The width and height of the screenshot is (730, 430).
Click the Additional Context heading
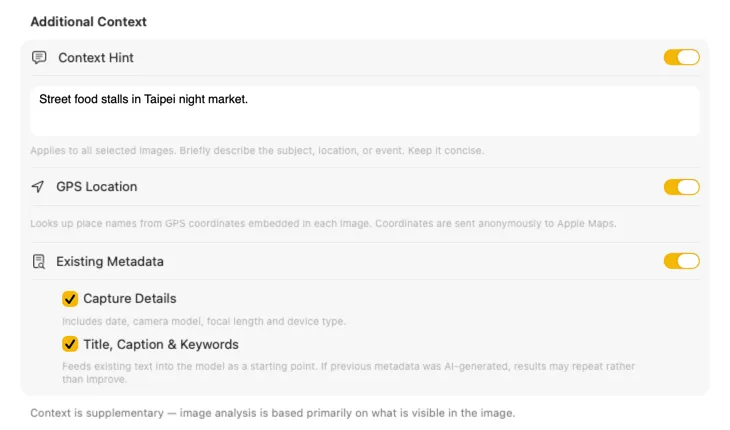(x=88, y=22)
